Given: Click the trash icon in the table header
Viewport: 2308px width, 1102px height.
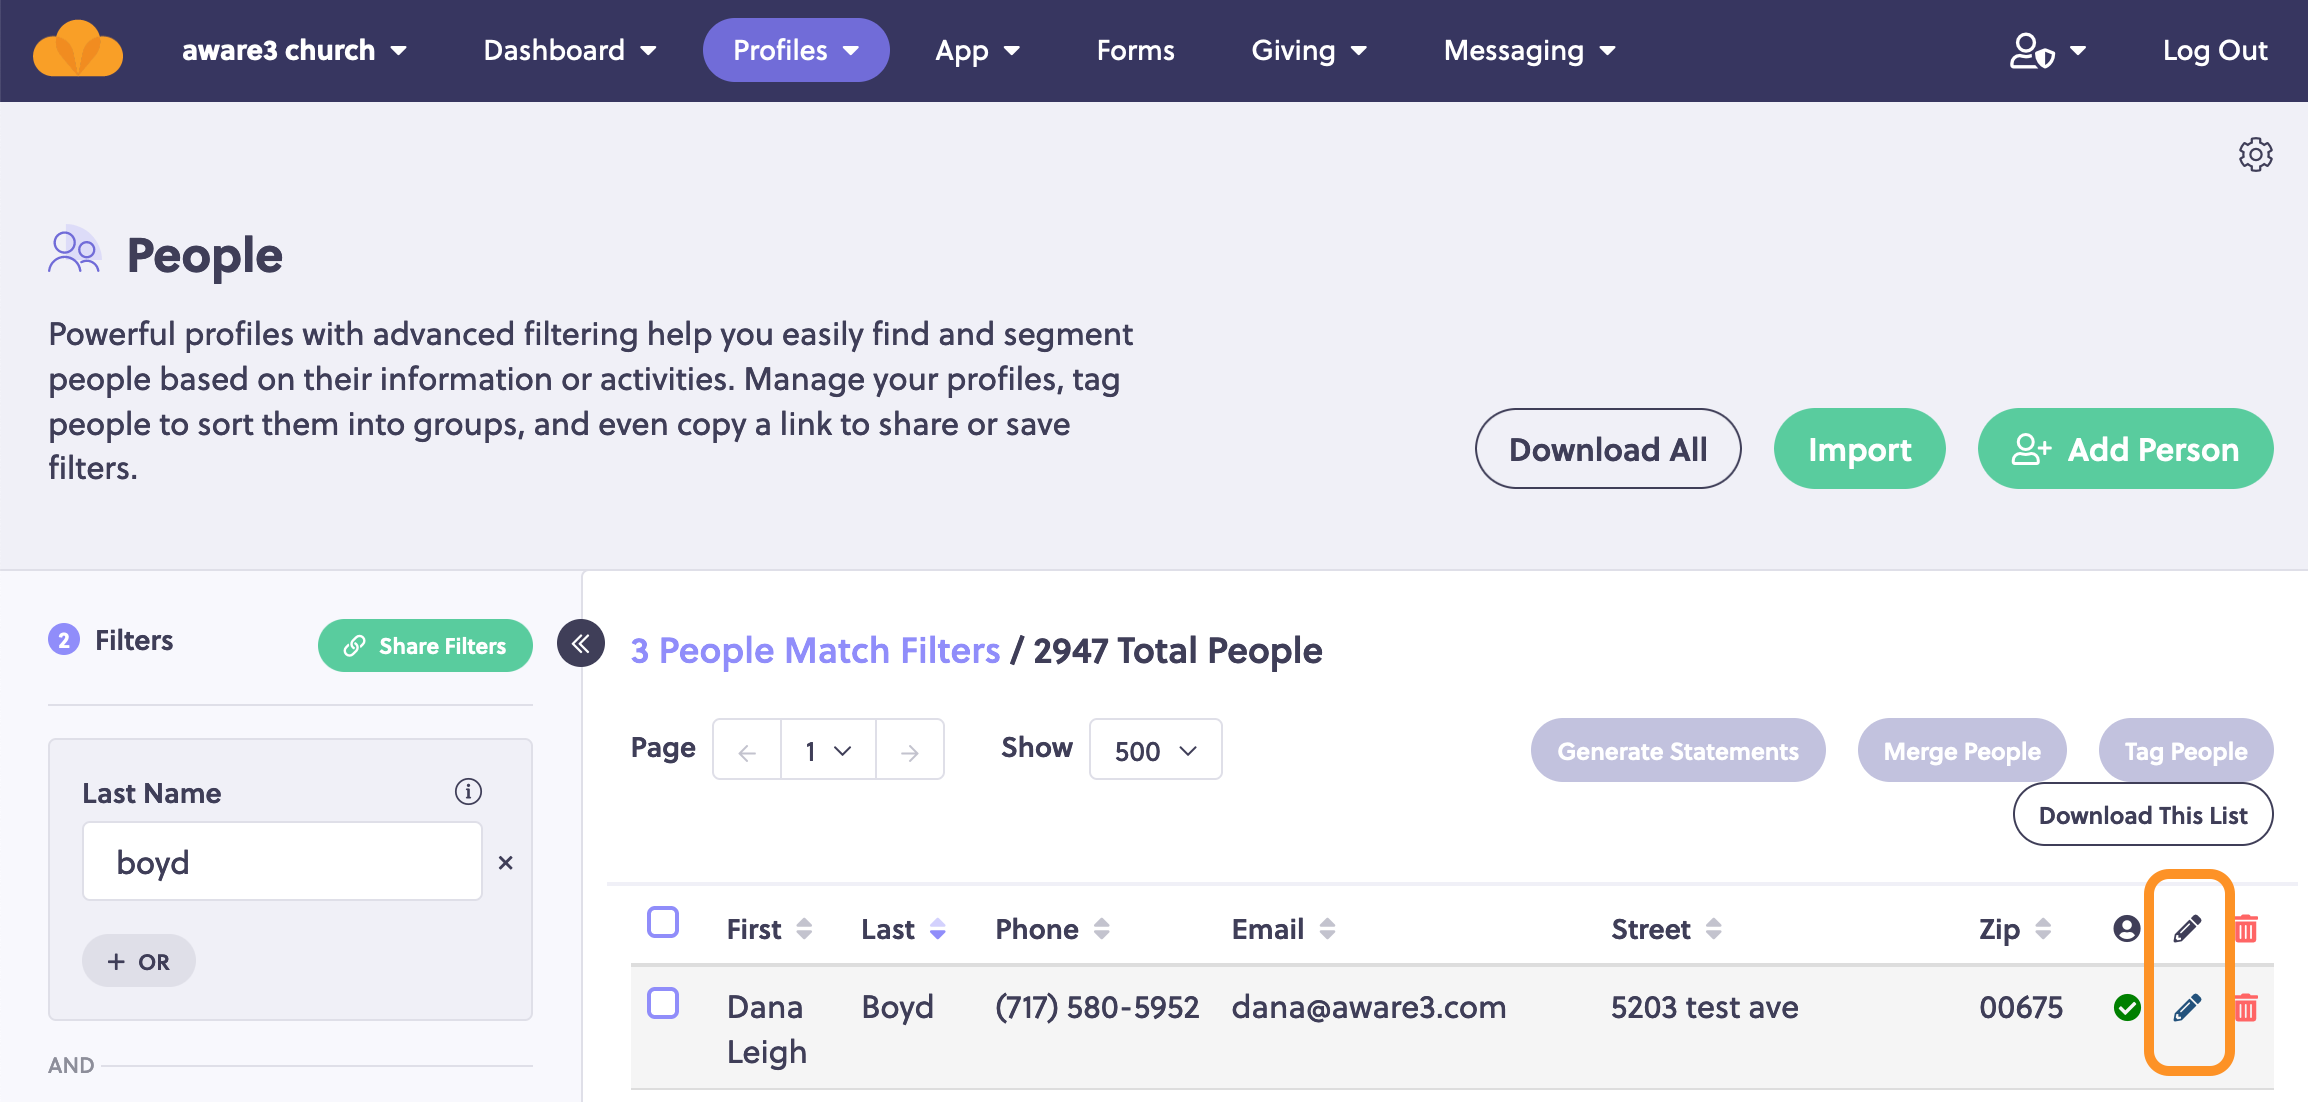Looking at the screenshot, I should (x=2246, y=929).
